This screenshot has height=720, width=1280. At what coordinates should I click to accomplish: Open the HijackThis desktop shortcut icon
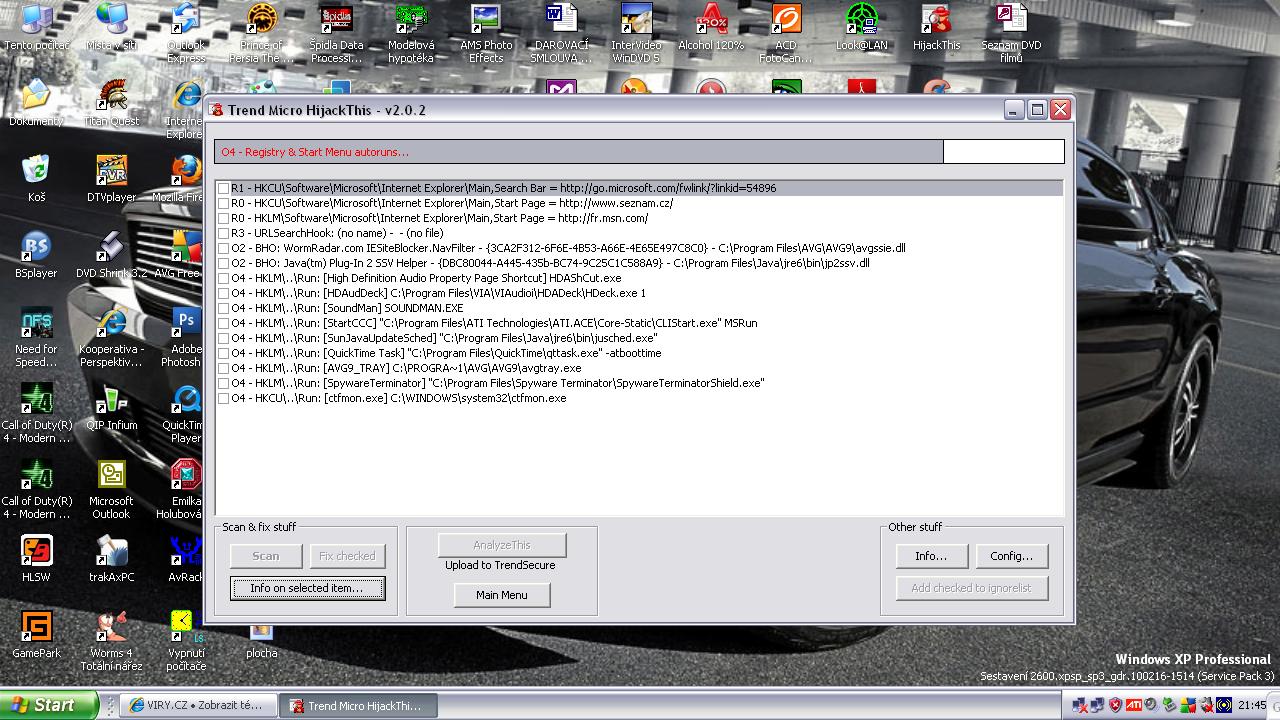click(936, 21)
